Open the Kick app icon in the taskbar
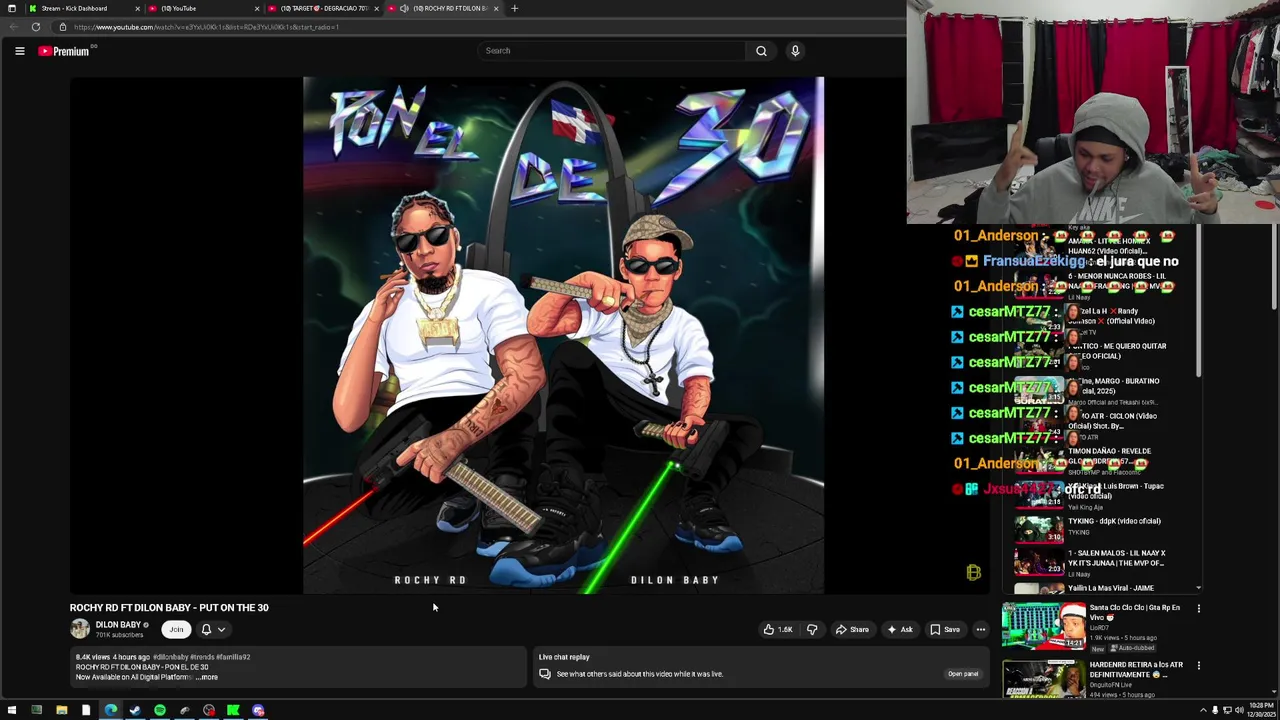Image resolution: width=1280 pixels, height=720 pixels. pos(233,711)
